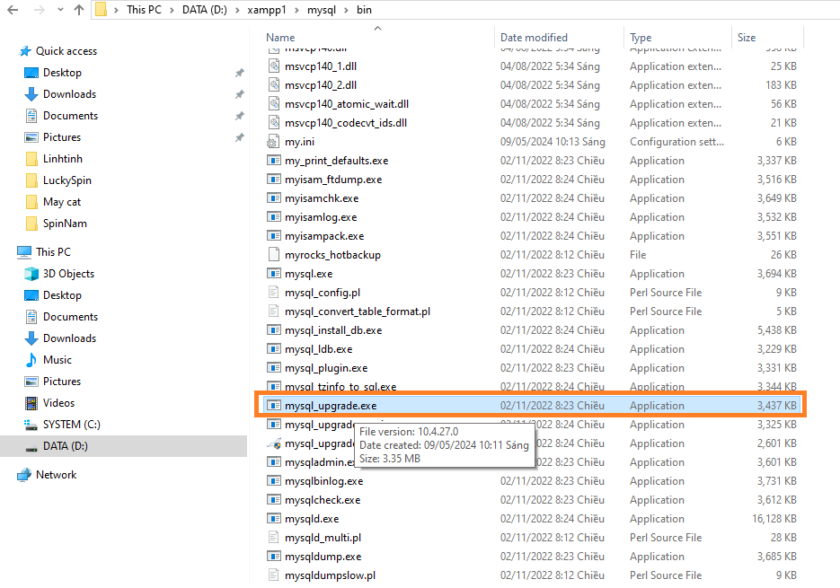Expand the chevron after xampp1 in address bar
This screenshot has height=588, width=840.
297,10
